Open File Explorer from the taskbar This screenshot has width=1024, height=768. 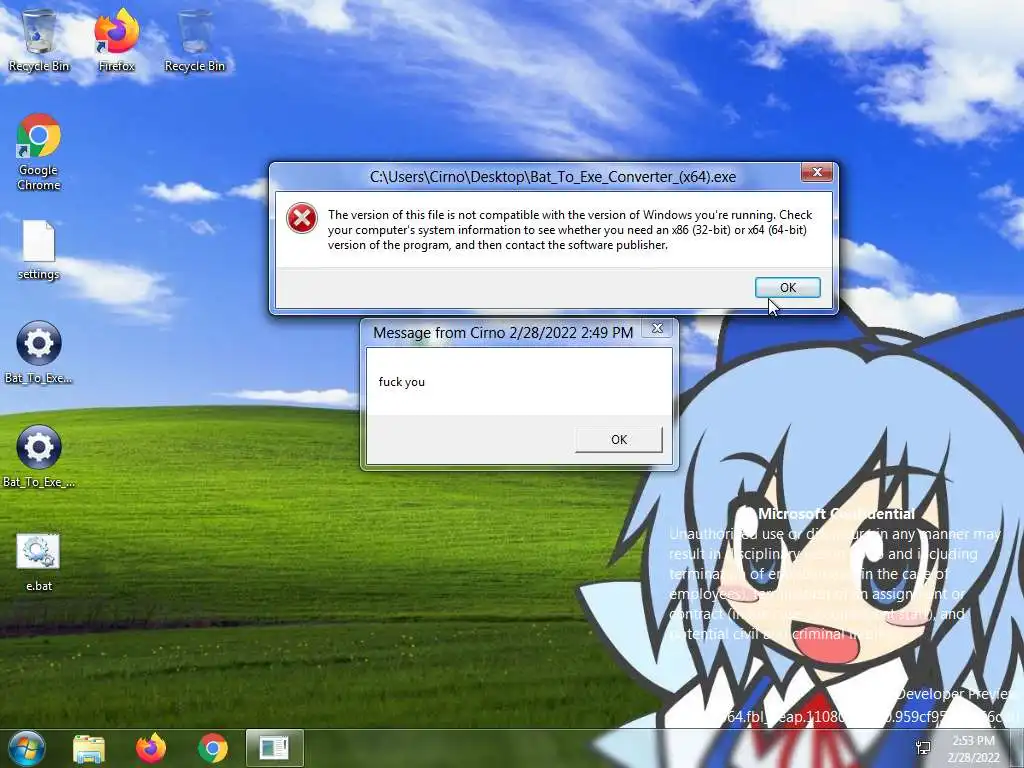[x=89, y=749]
